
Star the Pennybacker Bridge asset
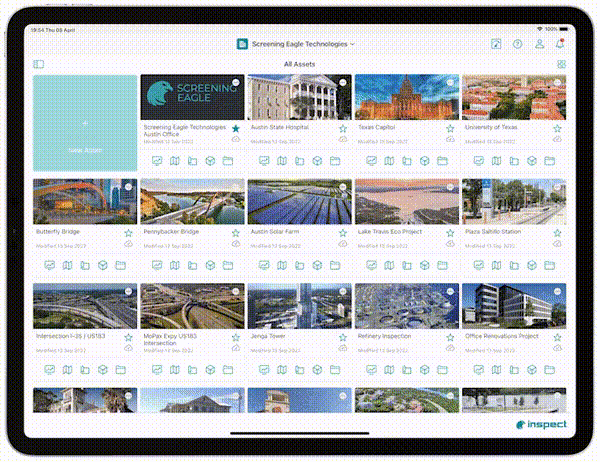pyautogui.click(x=236, y=233)
